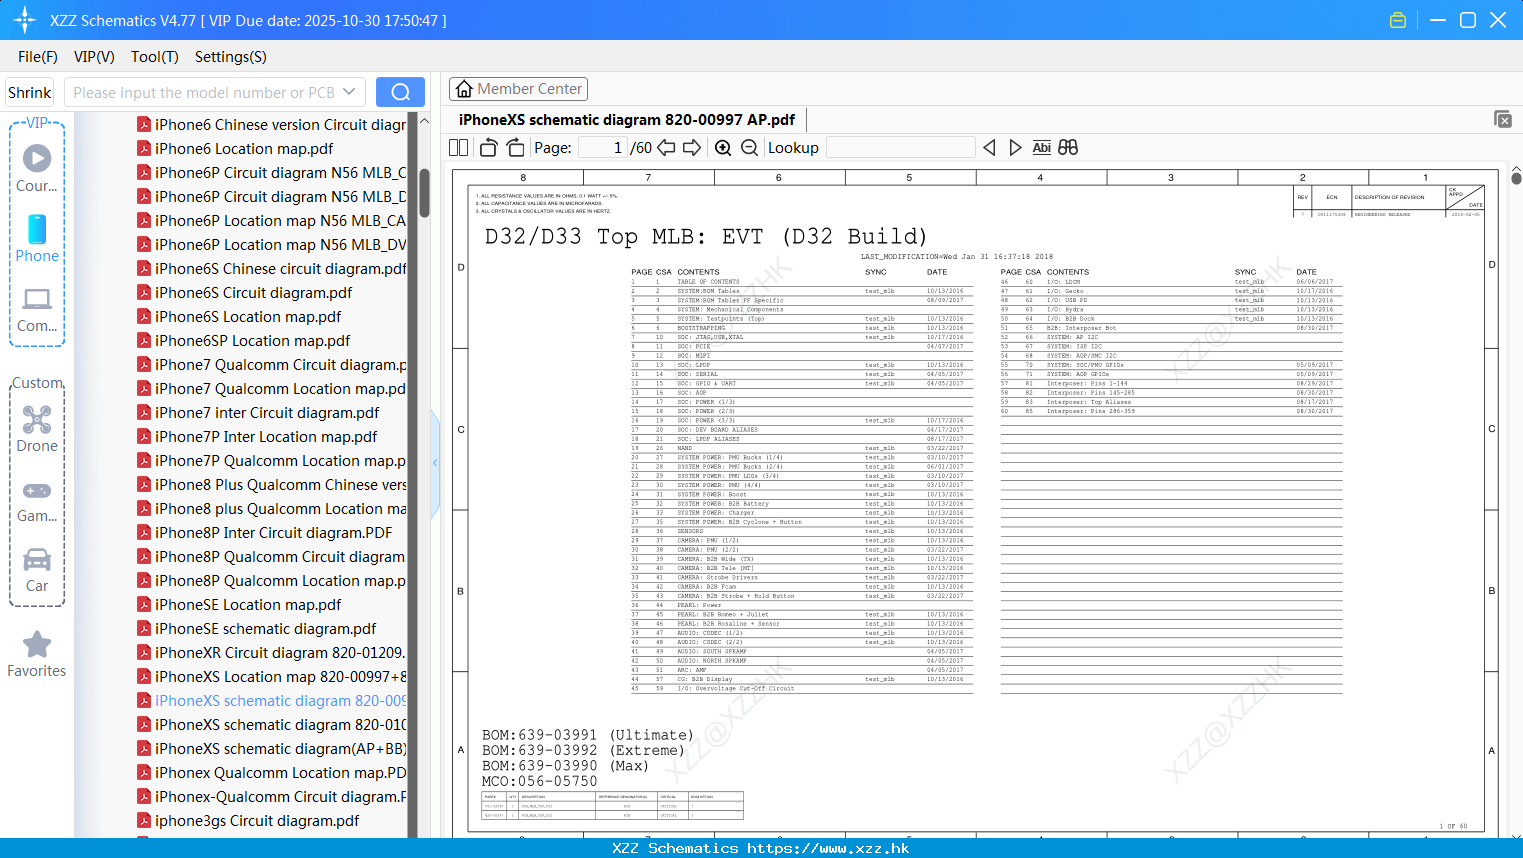Viewport: 1523px width, 858px height.
Task: Open the File(F) menu
Action: pyautogui.click(x=38, y=57)
